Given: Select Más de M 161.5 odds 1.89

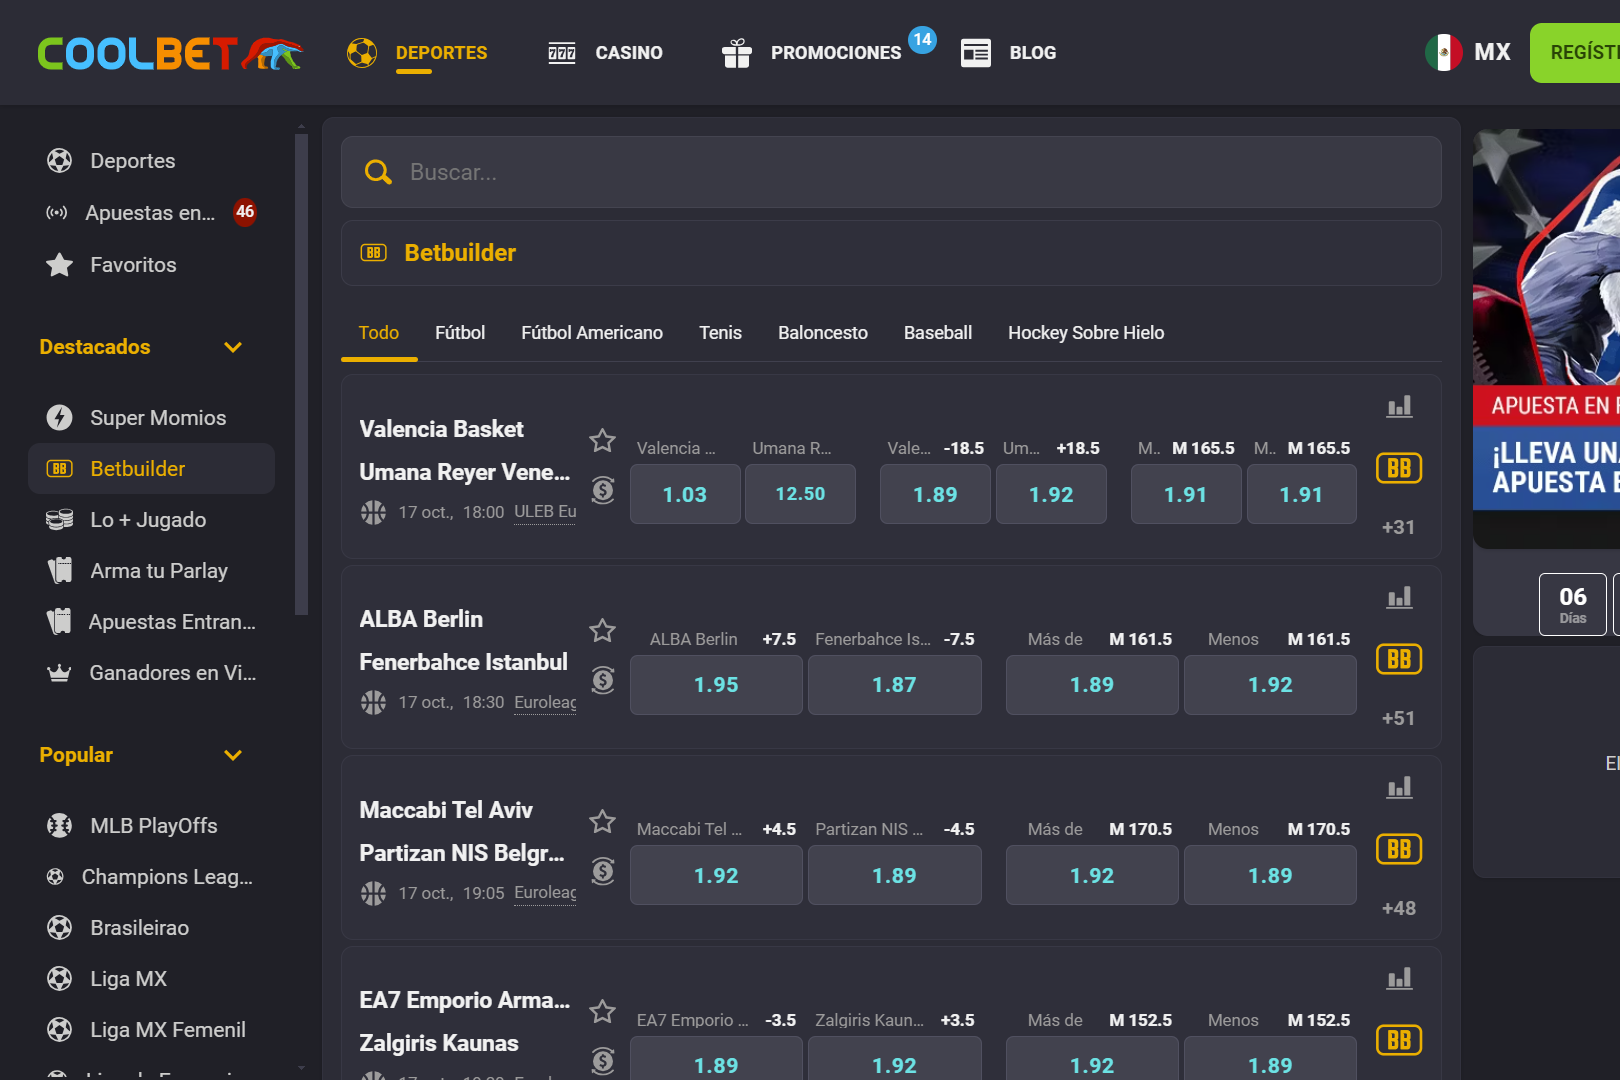Looking at the screenshot, I should click(x=1092, y=685).
